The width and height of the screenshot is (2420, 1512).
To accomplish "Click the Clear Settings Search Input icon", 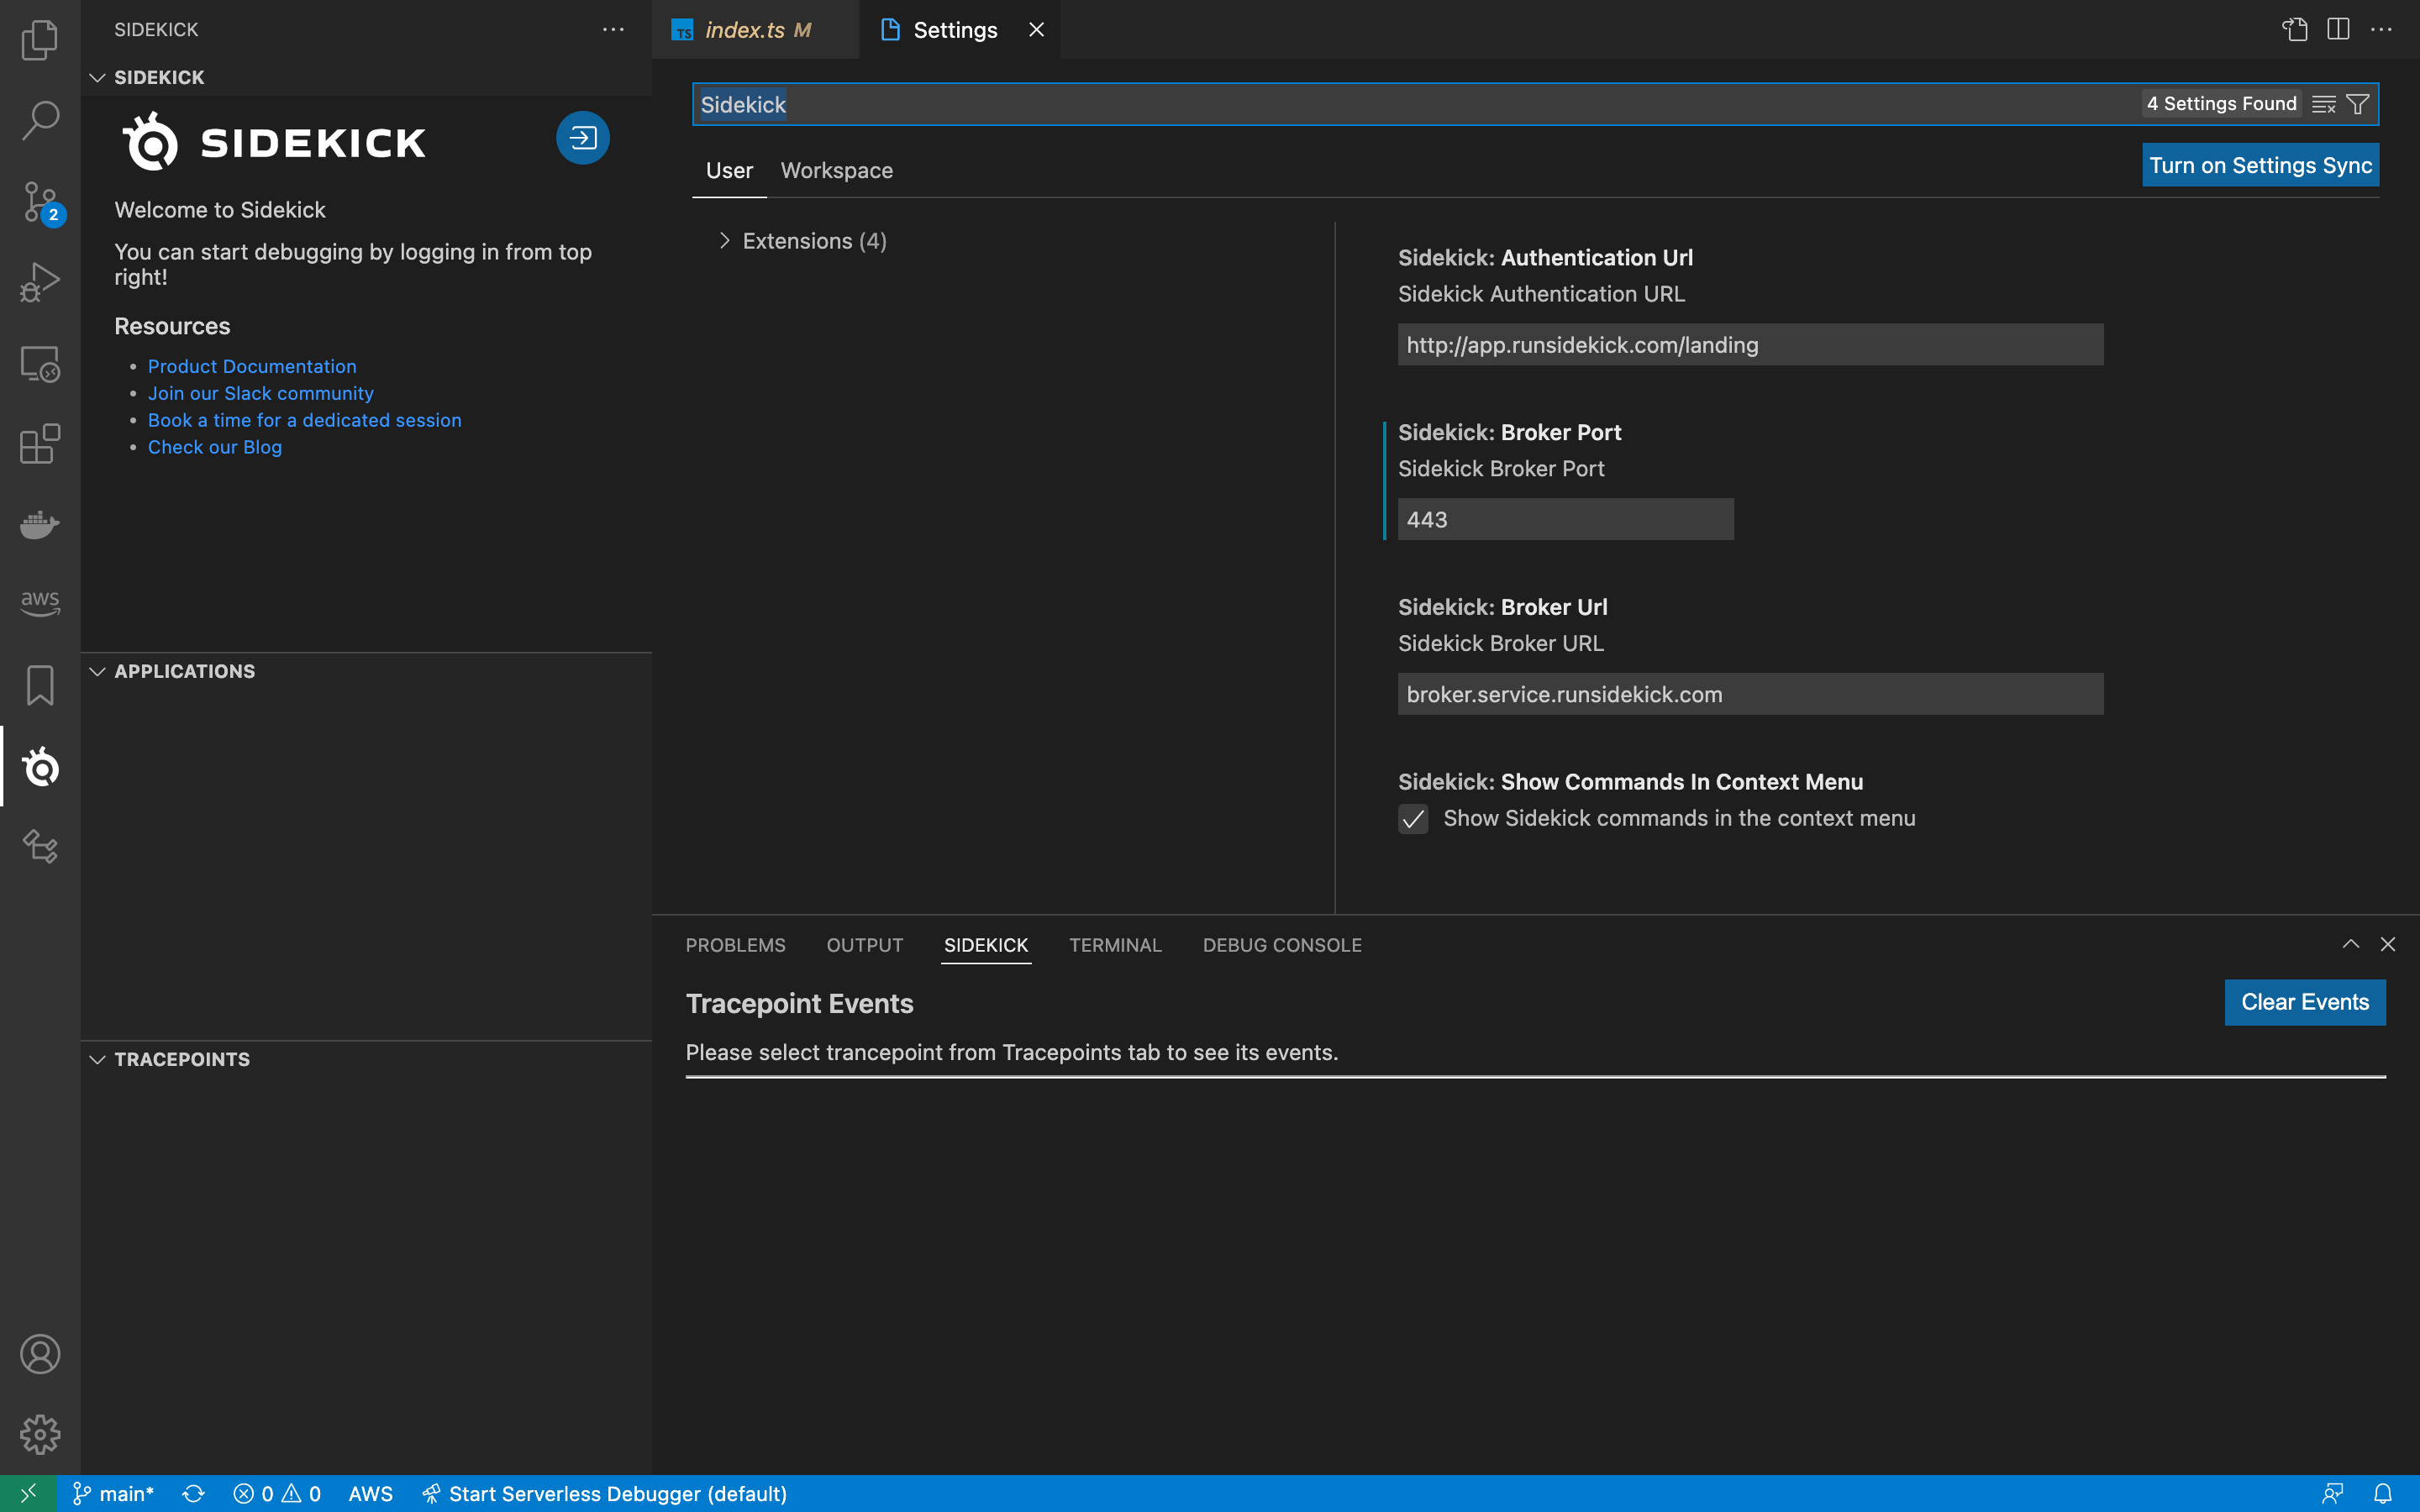I will (x=2323, y=104).
